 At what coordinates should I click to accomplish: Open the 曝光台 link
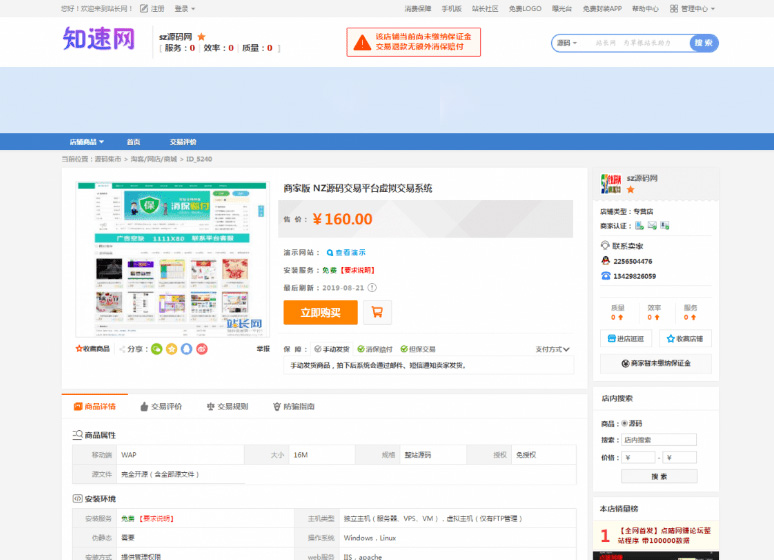[562, 8]
